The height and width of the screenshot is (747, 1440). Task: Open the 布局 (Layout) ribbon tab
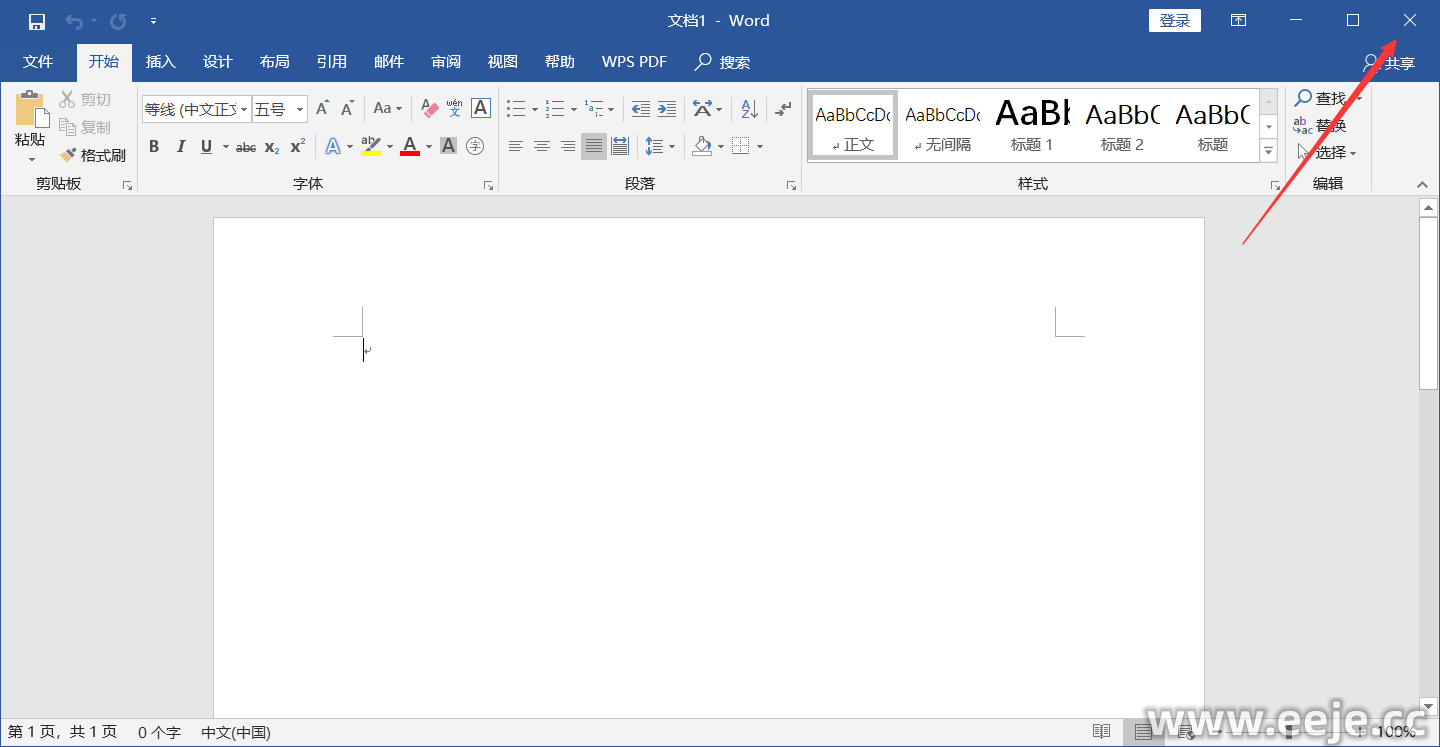pyautogui.click(x=274, y=62)
